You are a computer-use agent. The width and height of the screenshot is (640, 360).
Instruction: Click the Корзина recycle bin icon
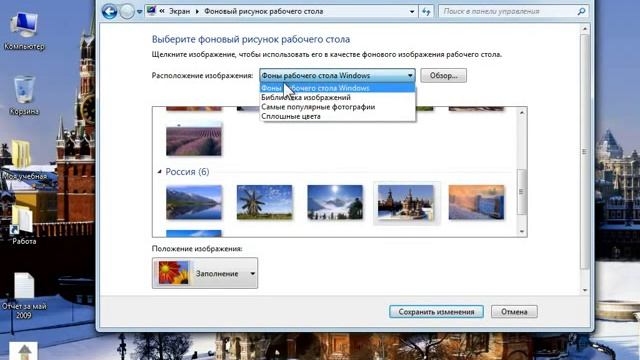click(x=24, y=96)
